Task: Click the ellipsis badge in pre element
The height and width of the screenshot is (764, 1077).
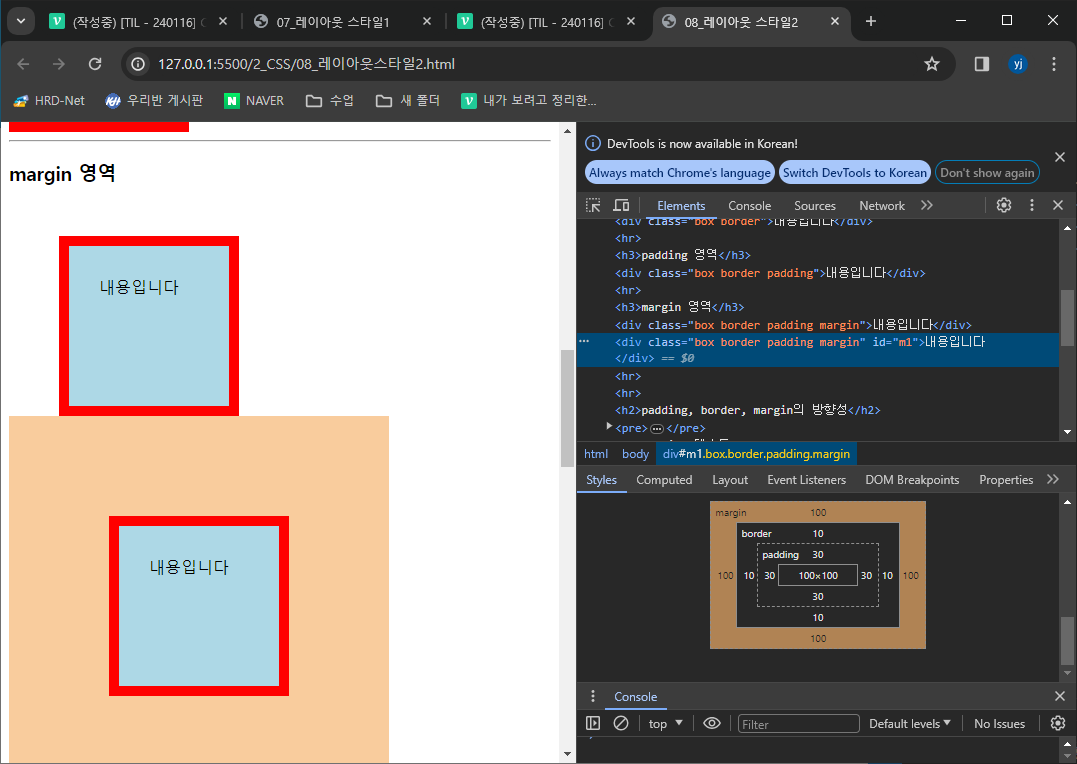Action: point(657,429)
